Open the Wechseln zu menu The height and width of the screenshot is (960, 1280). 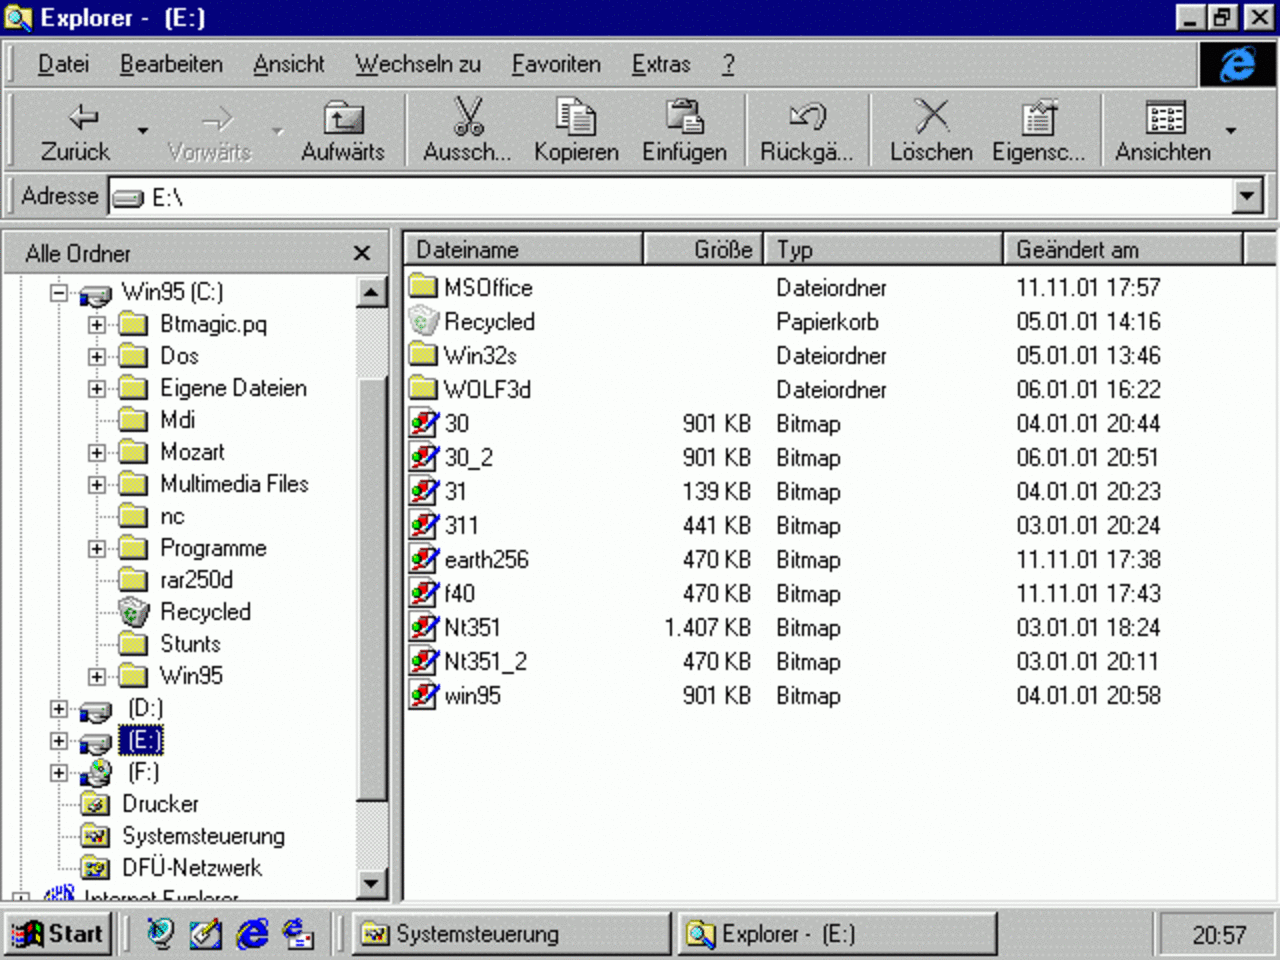[x=418, y=64]
